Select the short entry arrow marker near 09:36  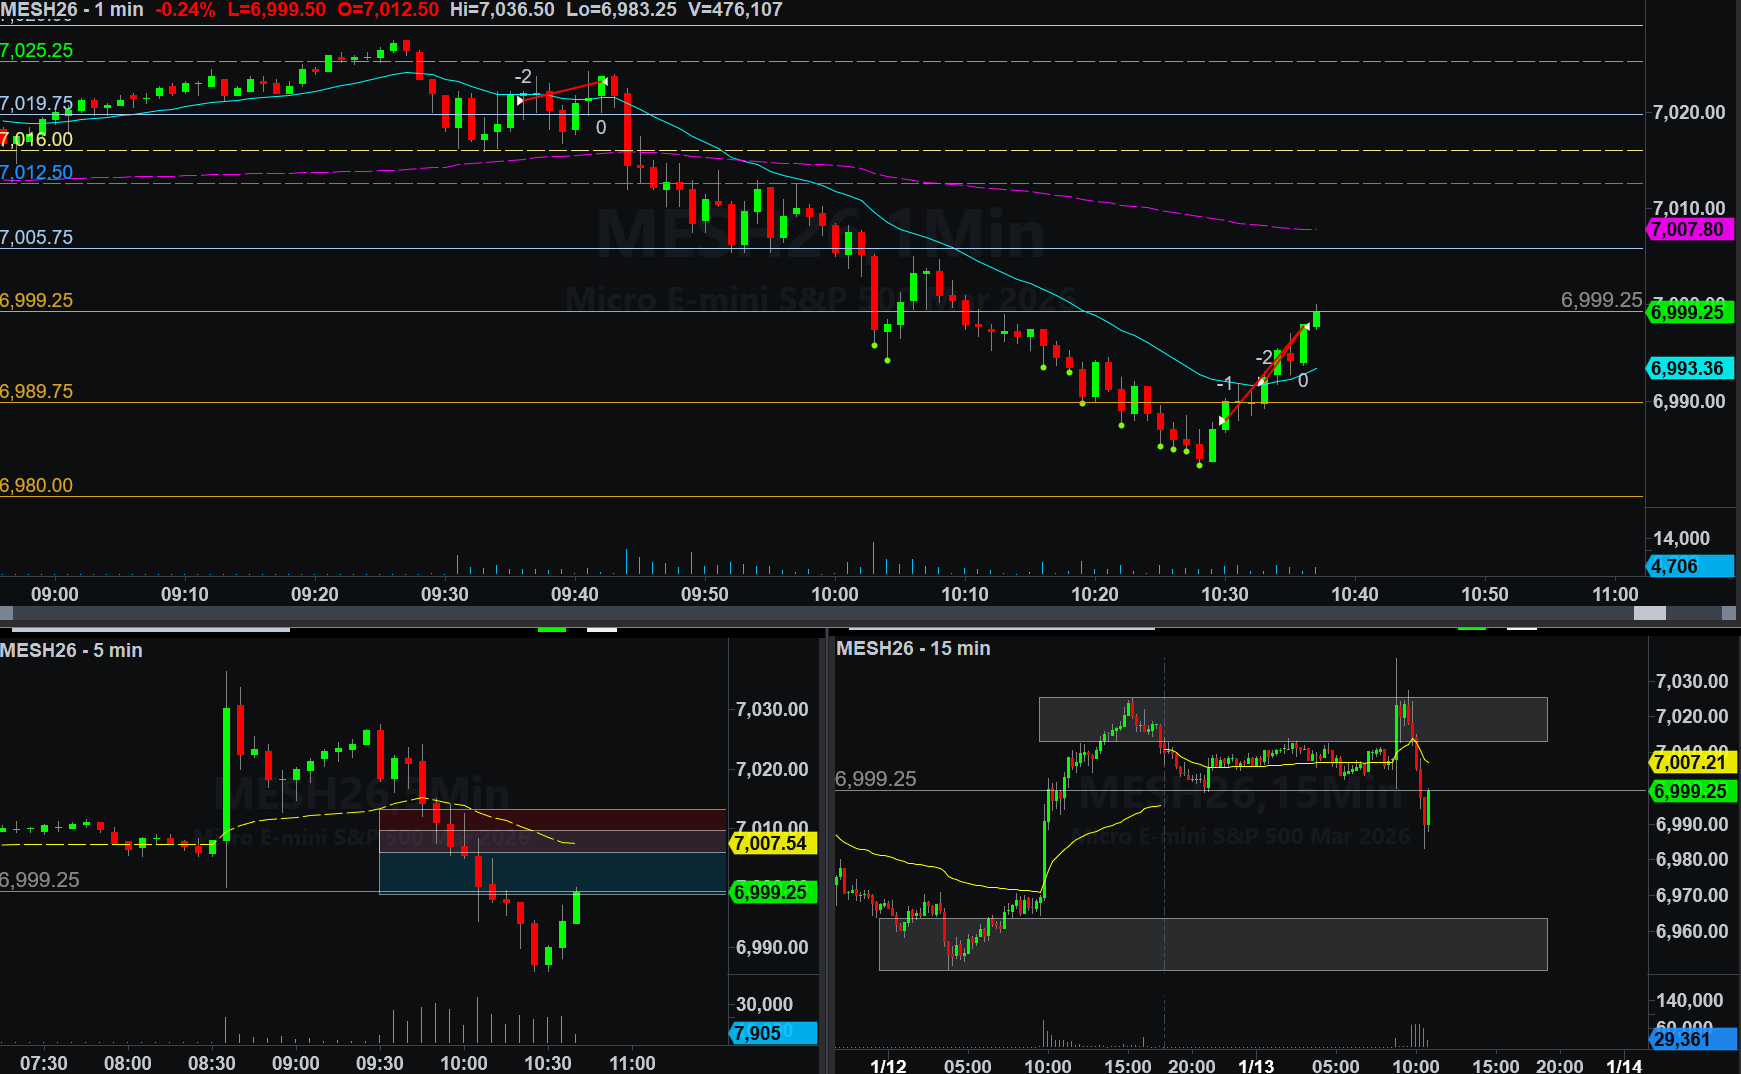(520, 100)
